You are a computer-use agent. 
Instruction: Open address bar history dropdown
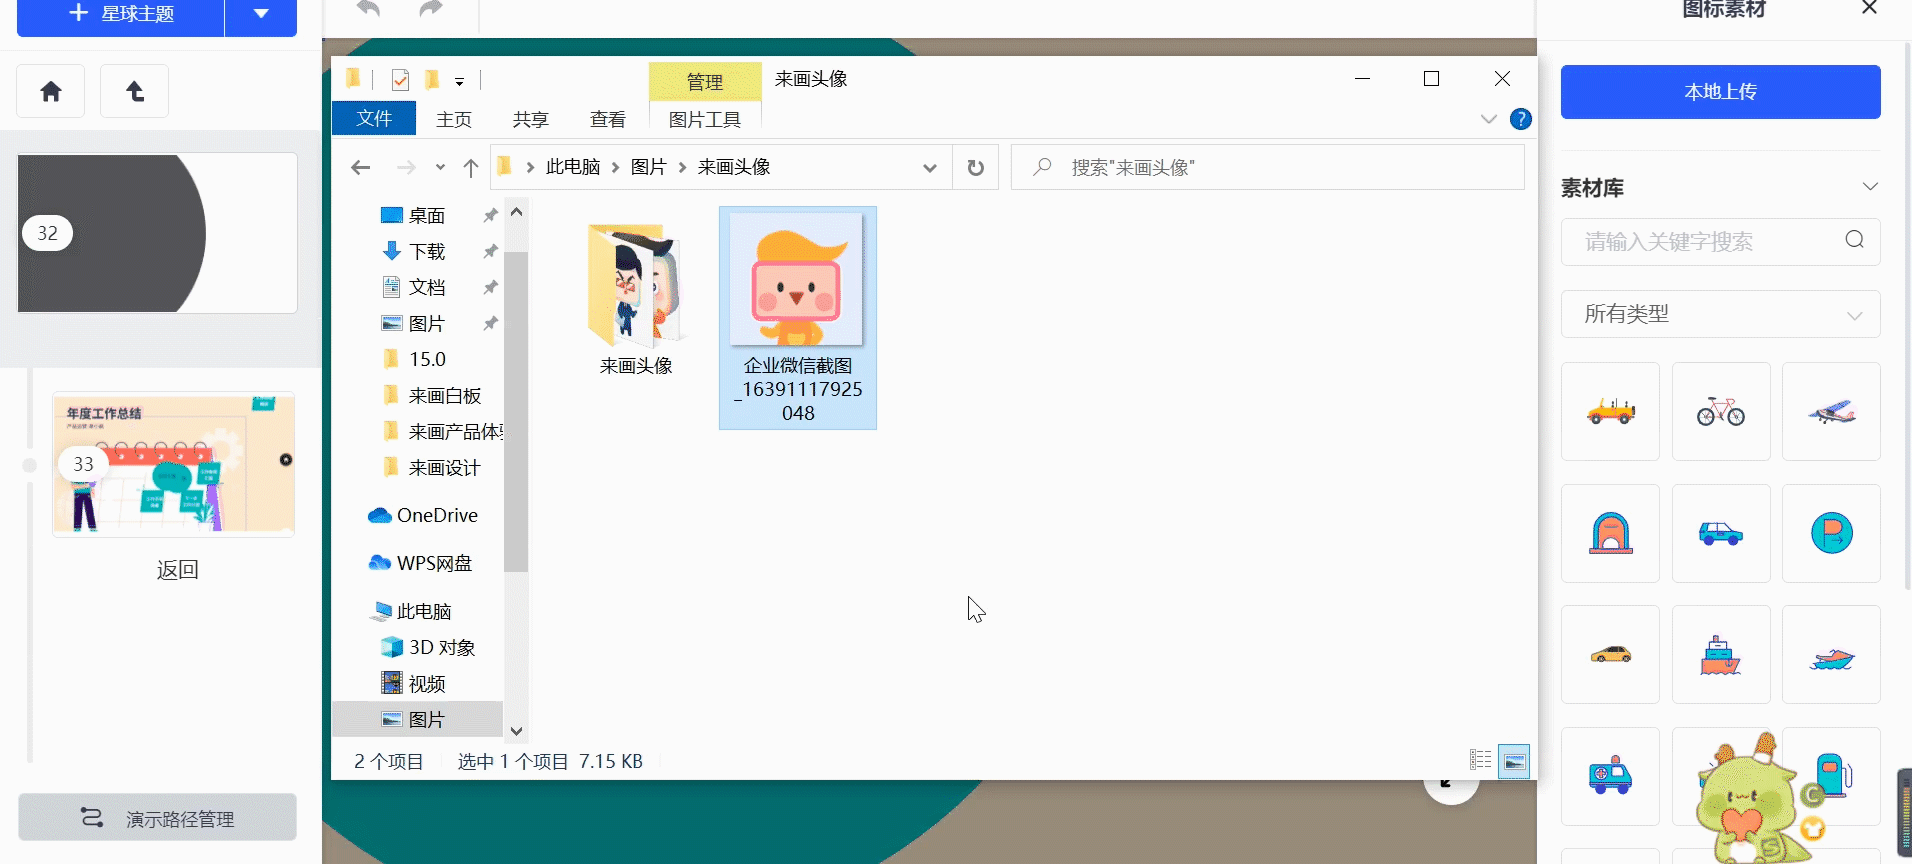coord(930,167)
